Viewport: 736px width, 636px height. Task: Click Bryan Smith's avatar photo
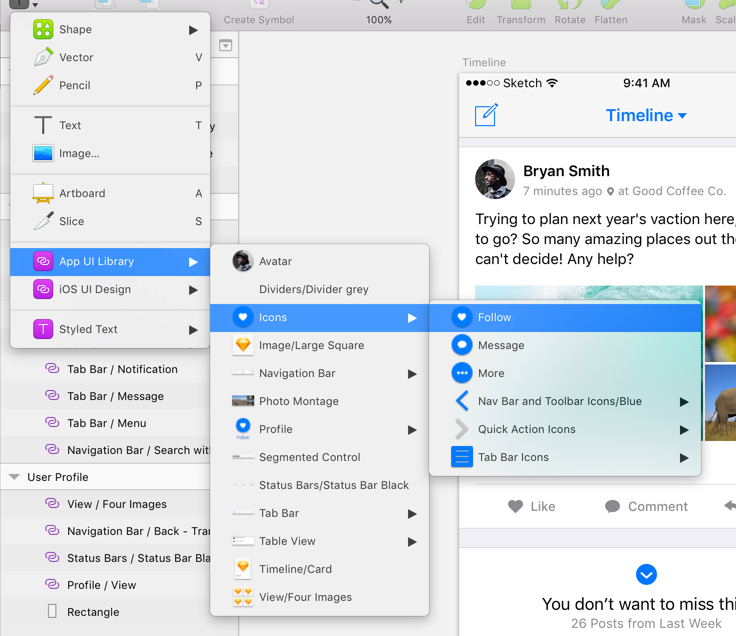click(495, 179)
